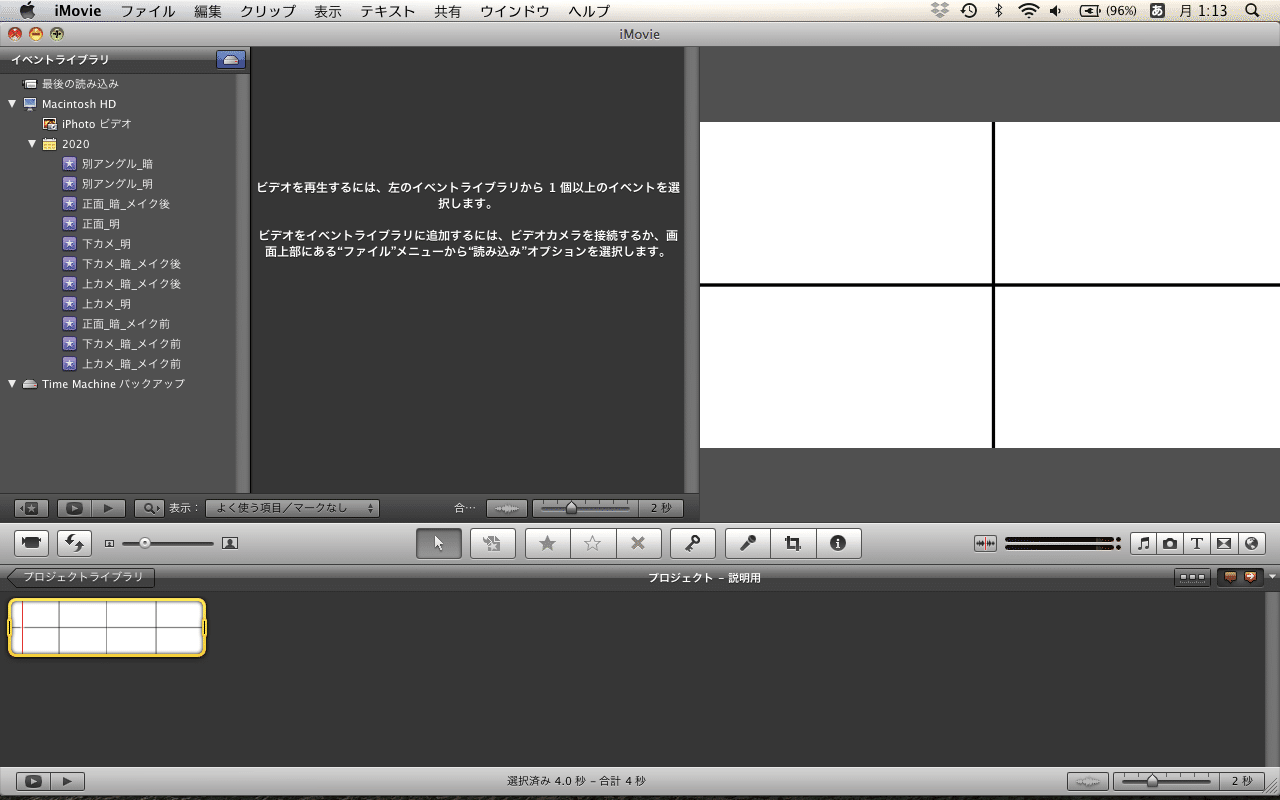Play project fullscreen at bottom left
Image resolution: width=1280 pixels, height=800 pixels.
[x=33, y=781]
